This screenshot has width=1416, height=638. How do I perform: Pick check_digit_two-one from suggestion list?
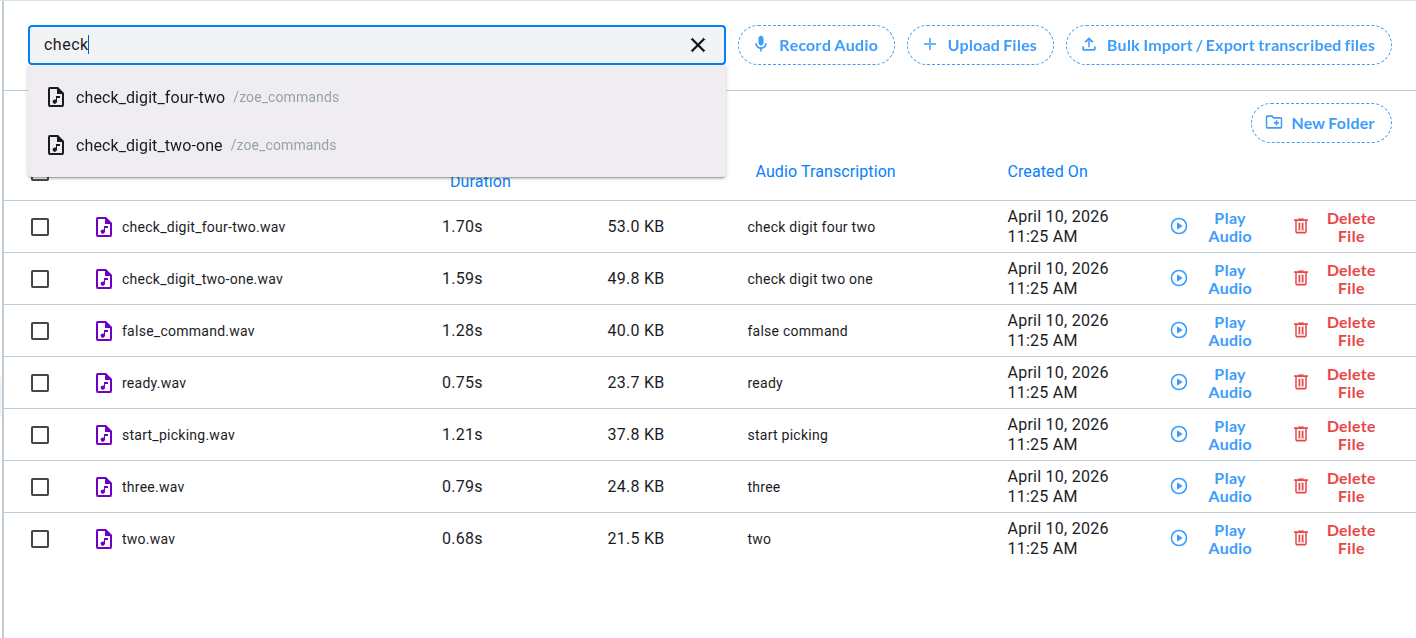point(149,145)
